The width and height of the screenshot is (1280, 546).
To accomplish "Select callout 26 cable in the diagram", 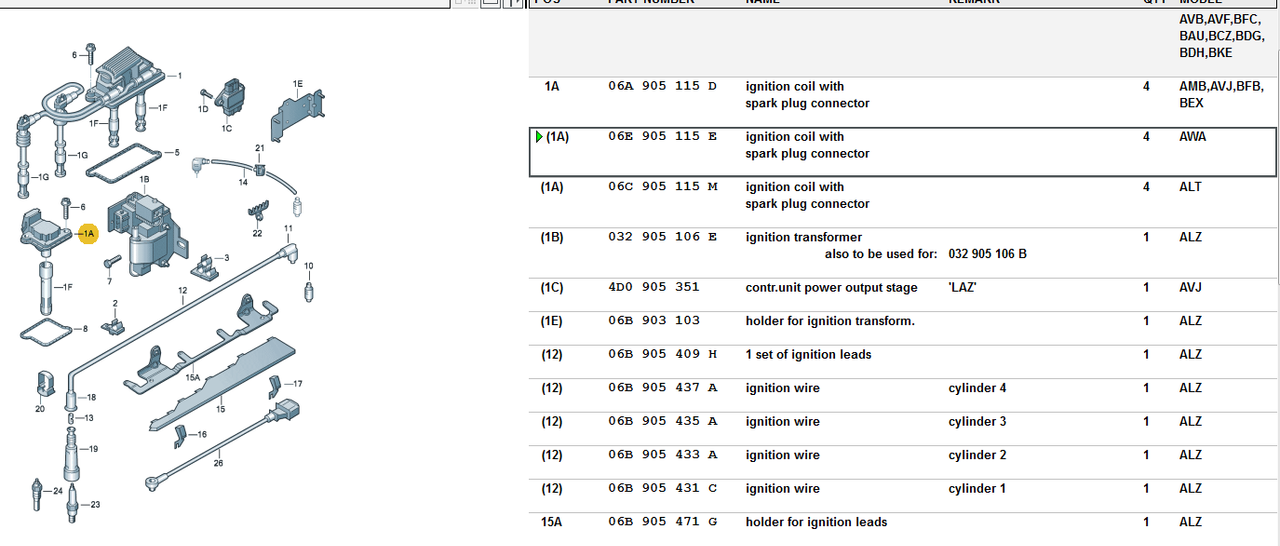I will [218, 463].
